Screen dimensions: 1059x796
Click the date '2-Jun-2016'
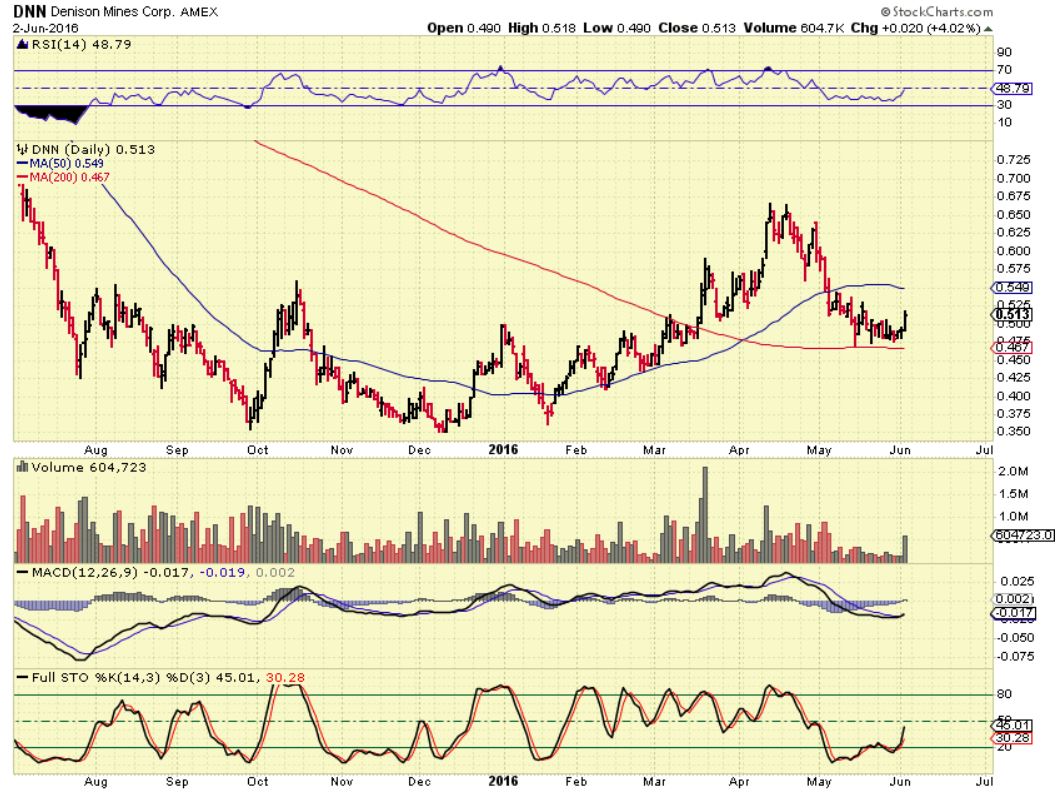(x=46, y=28)
